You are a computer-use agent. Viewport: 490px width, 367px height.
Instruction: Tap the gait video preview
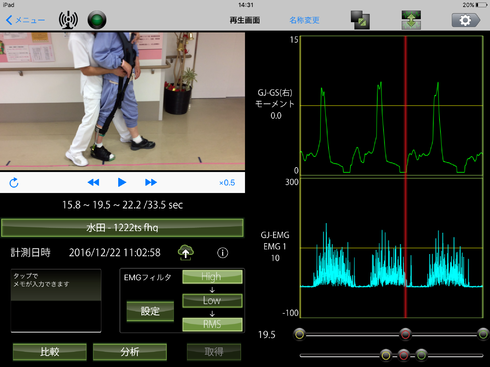(122, 101)
